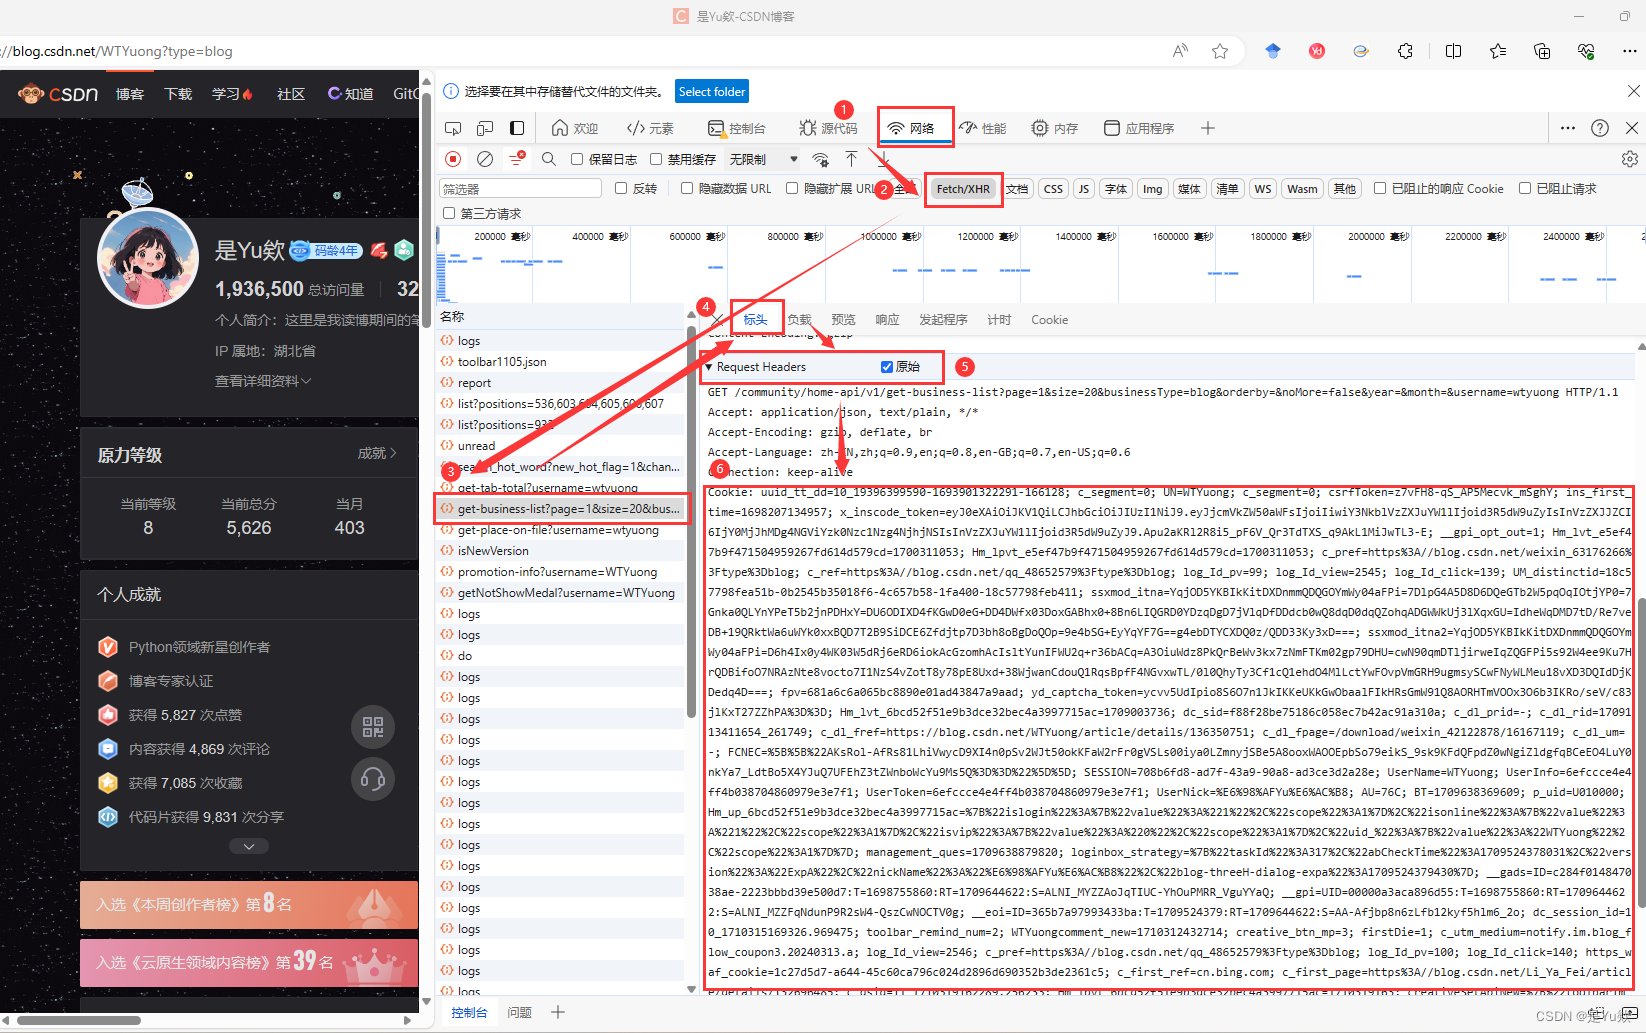Open collections icon in browser toolbar

(x=1542, y=51)
